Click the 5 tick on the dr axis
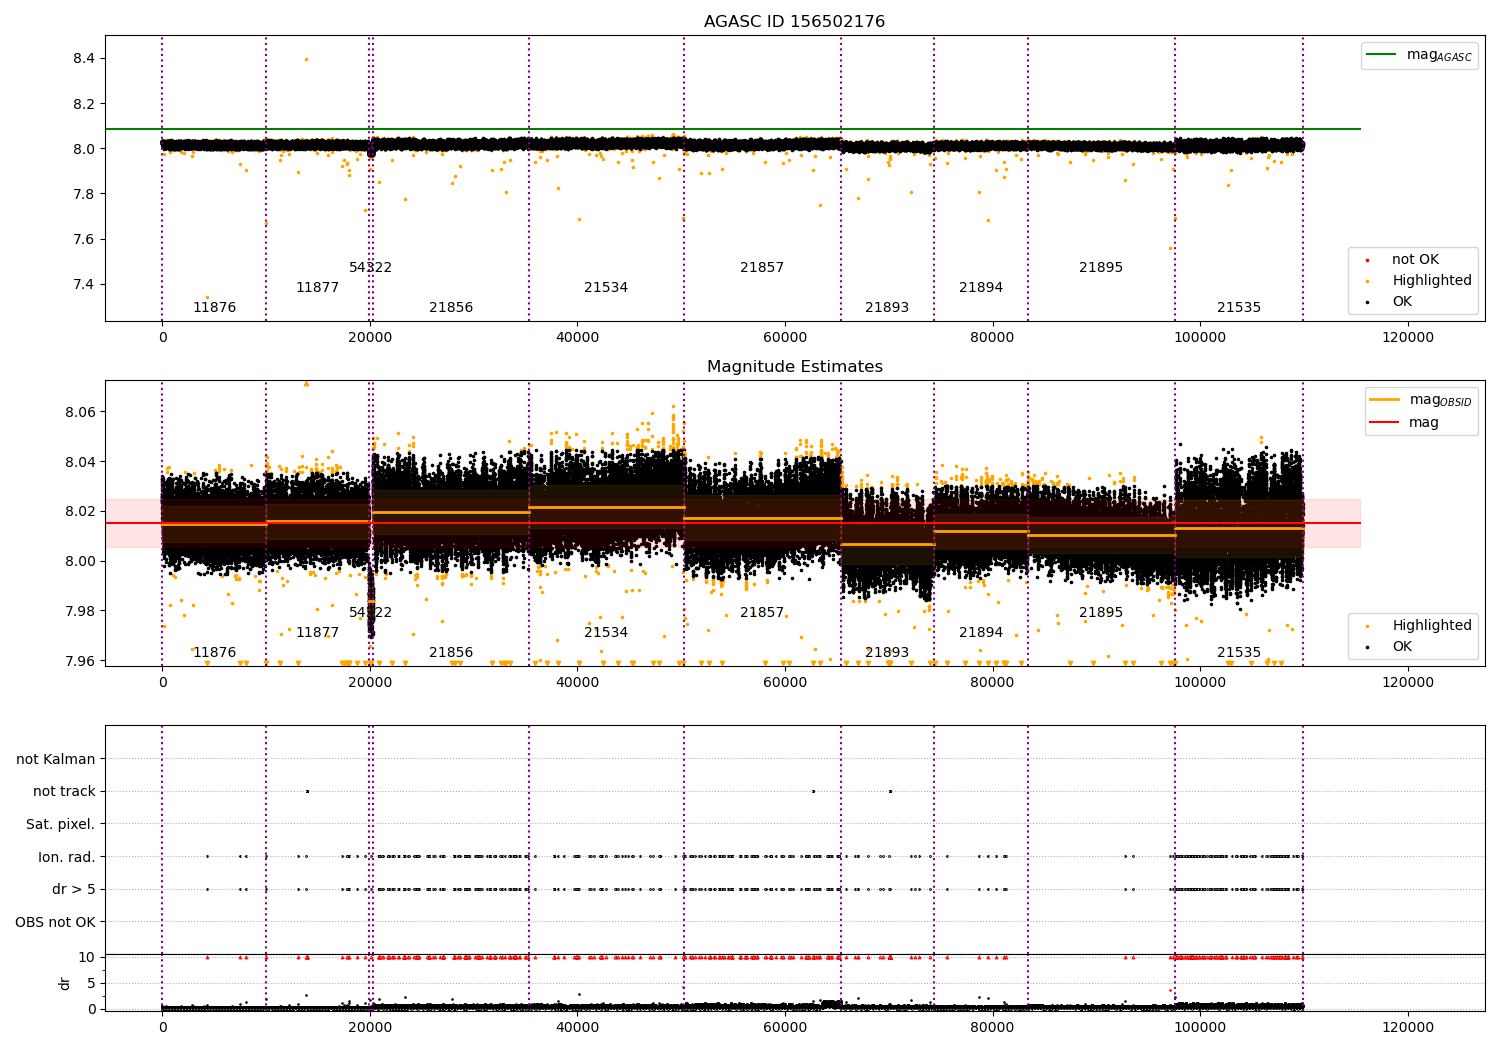Screen dimensions: 1500x1050 91,983
